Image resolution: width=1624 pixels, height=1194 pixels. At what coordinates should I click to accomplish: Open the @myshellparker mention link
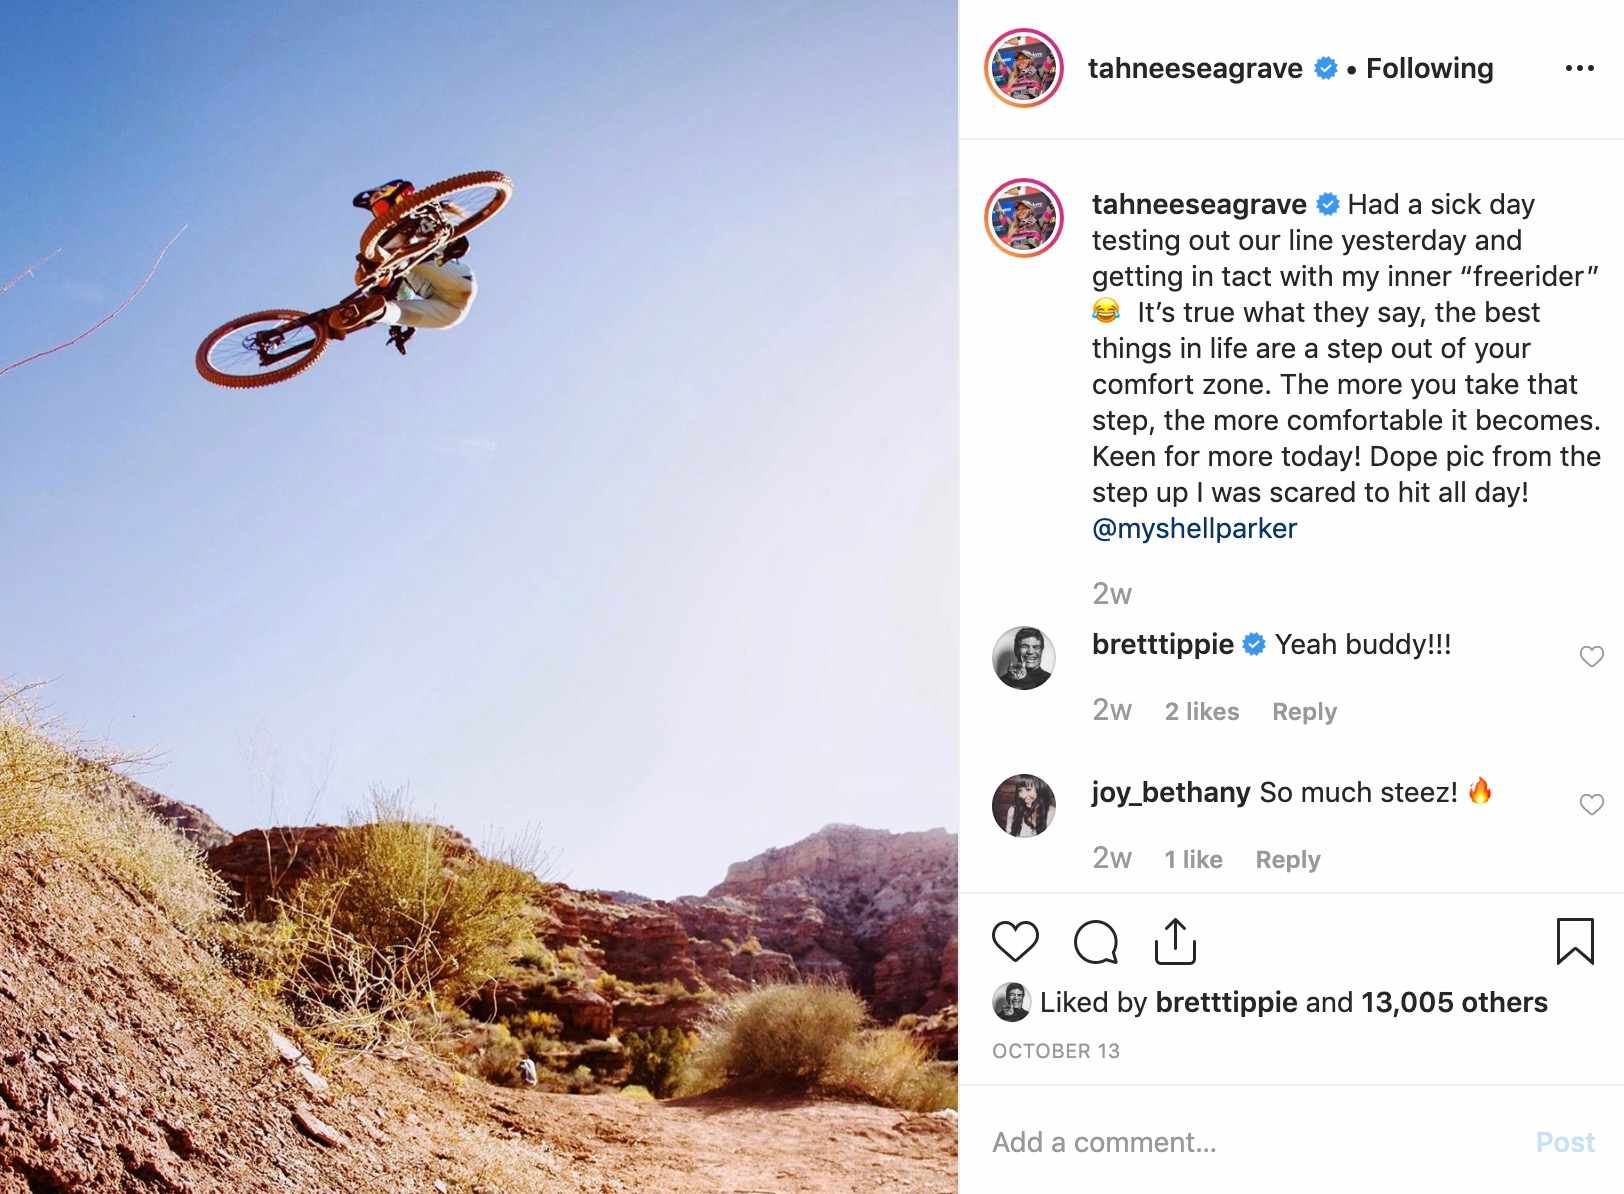[1194, 528]
